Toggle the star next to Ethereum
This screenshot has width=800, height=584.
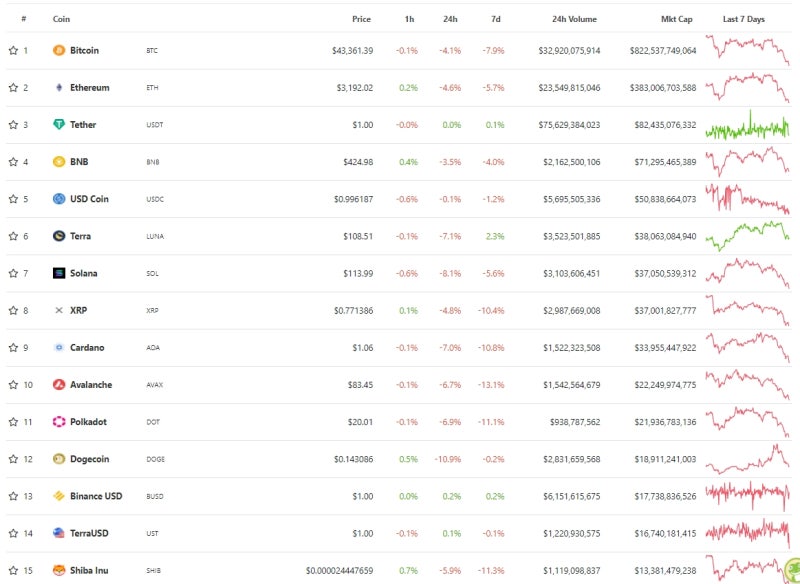click(13, 88)
